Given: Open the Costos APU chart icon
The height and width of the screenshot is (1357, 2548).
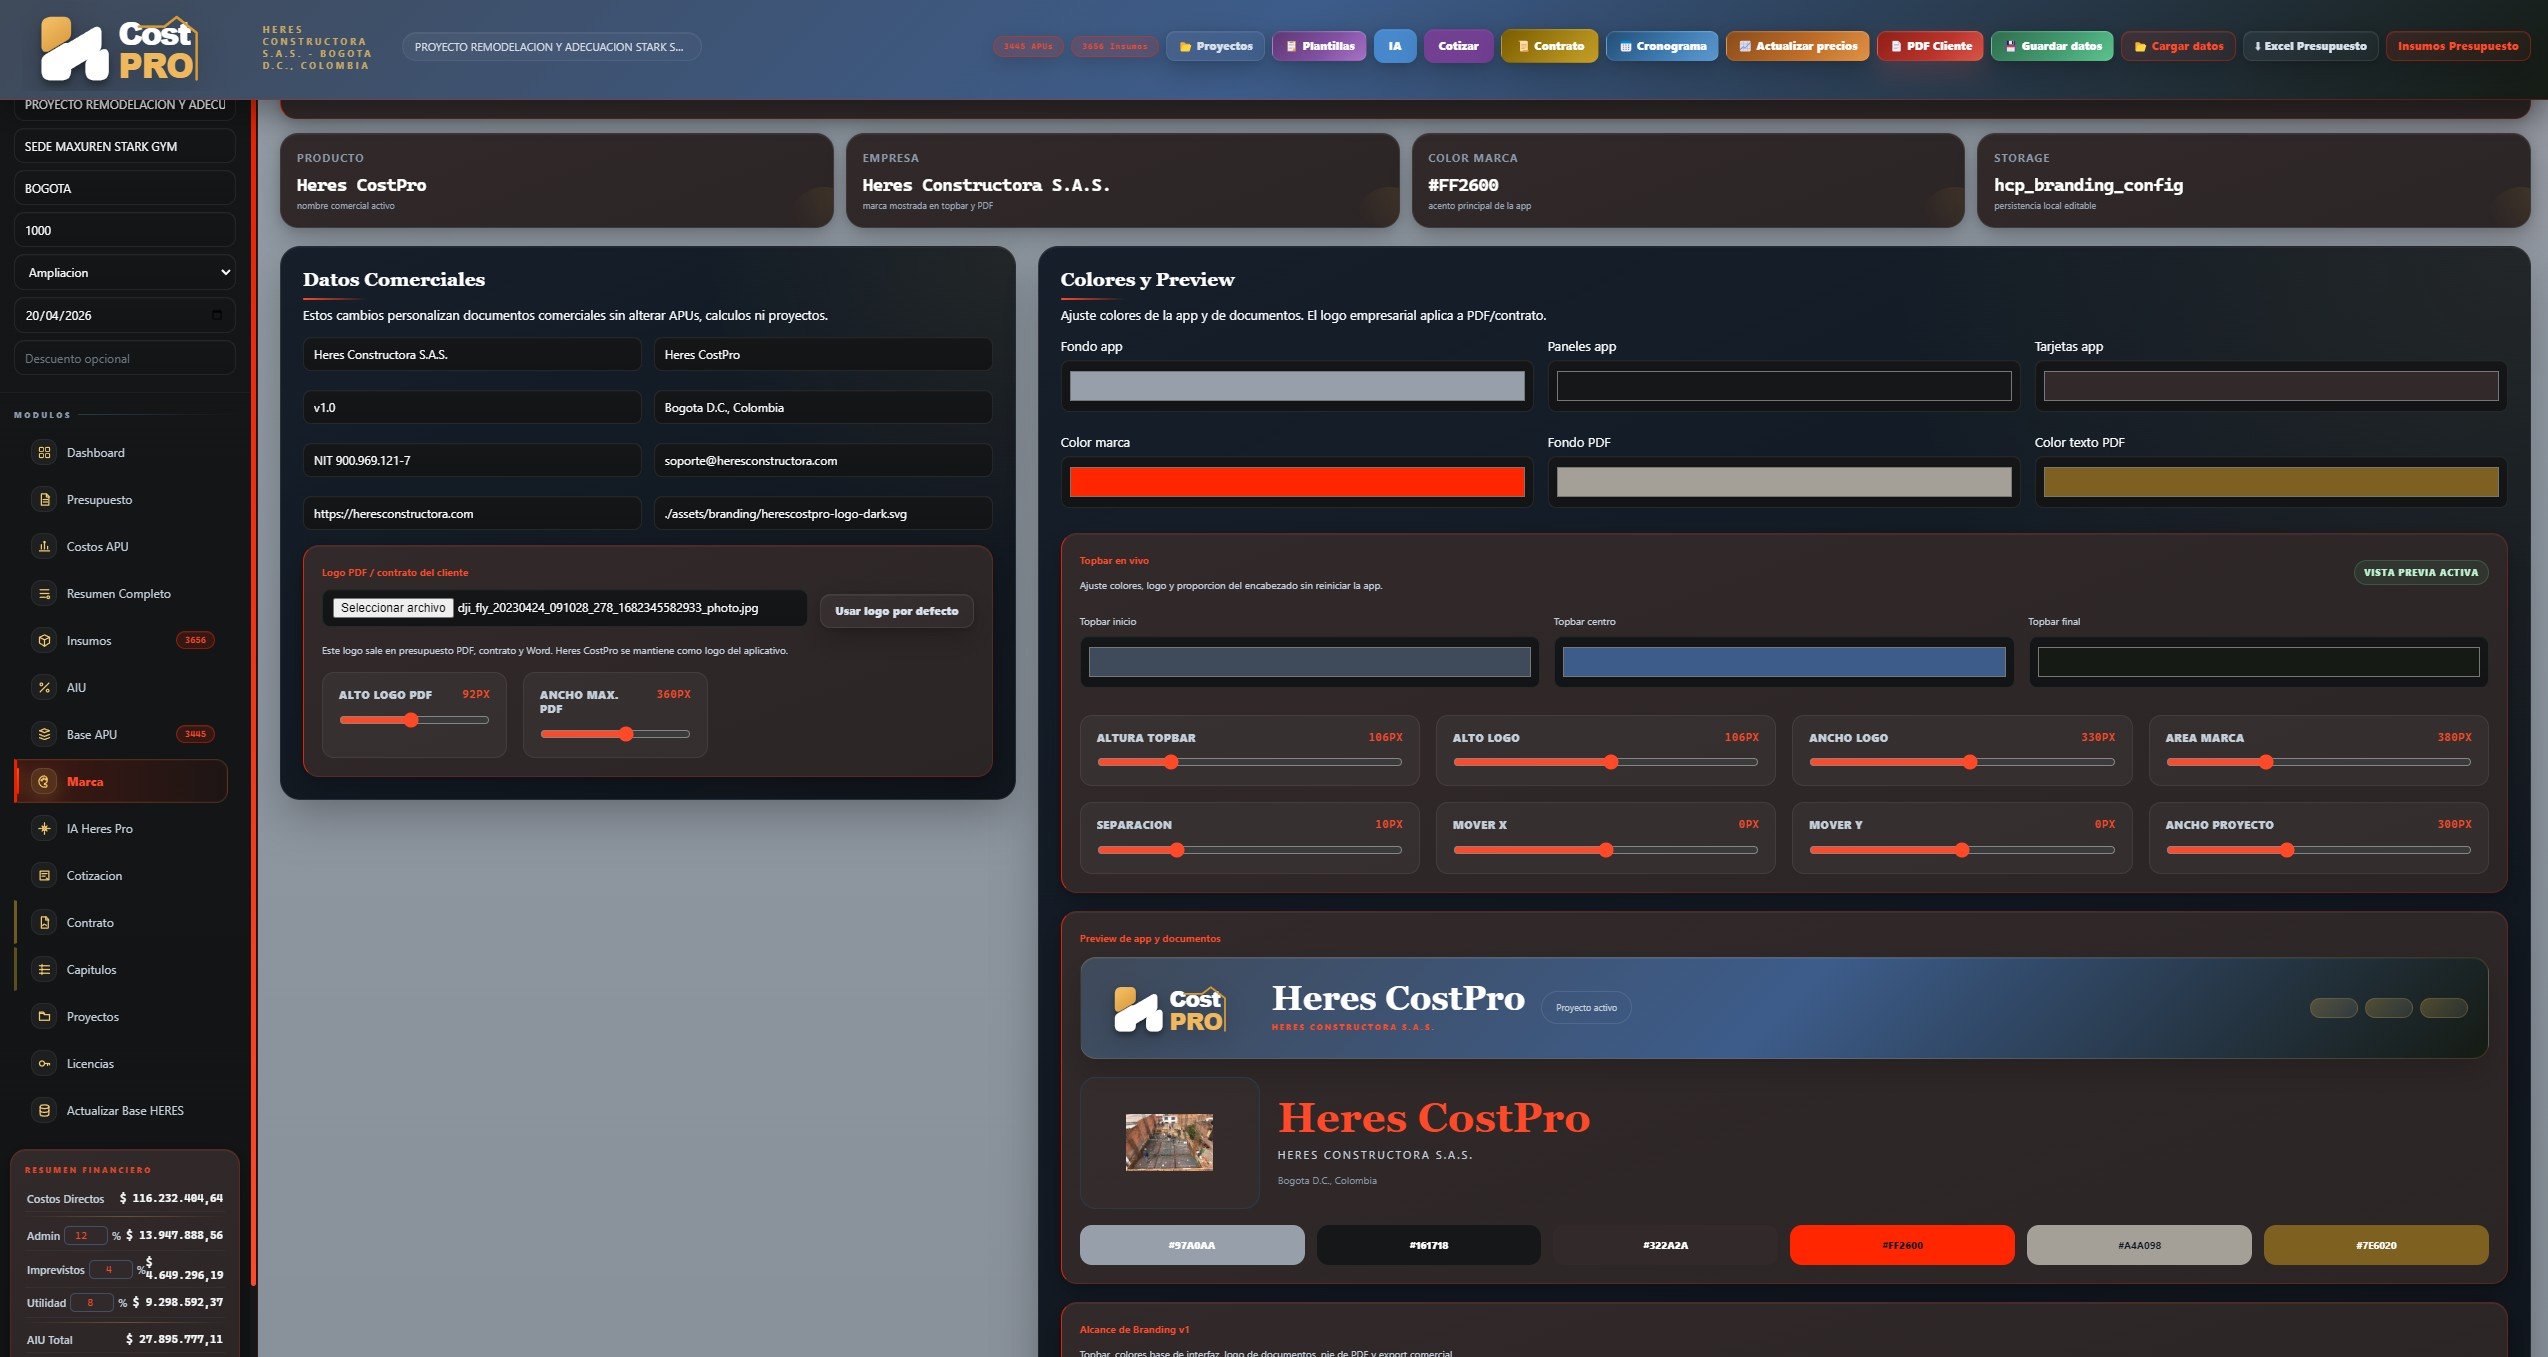Looking at the screenshot, I should pos(44,547).
